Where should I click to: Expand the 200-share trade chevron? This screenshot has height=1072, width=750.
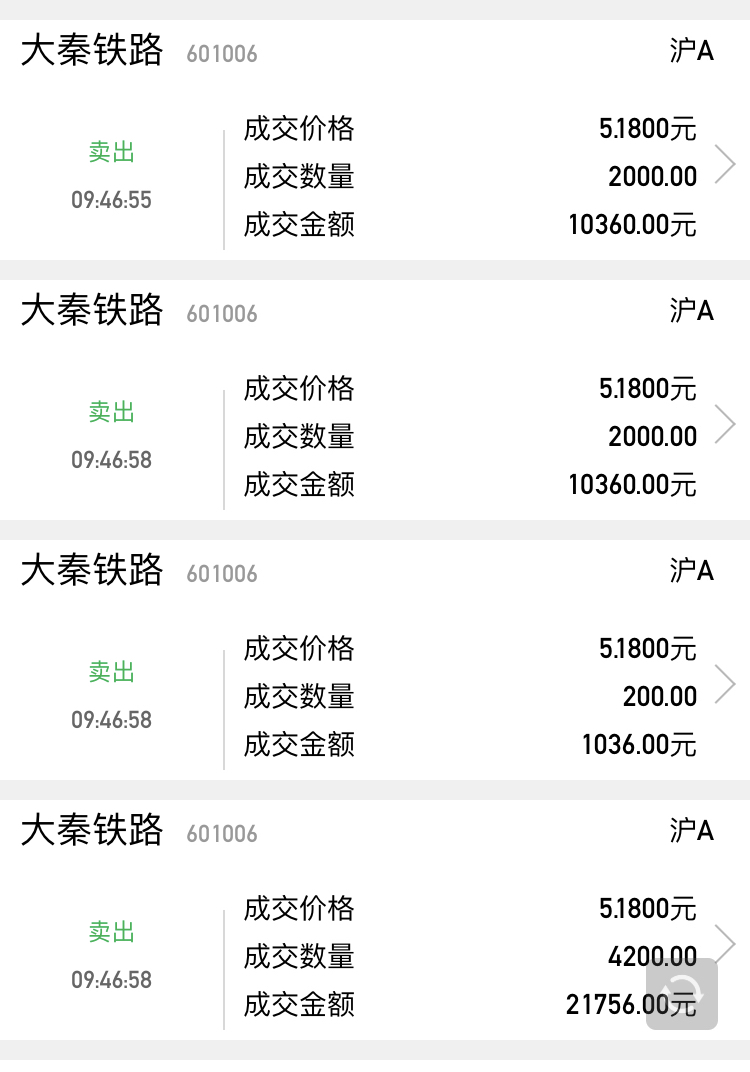point(725,684)
